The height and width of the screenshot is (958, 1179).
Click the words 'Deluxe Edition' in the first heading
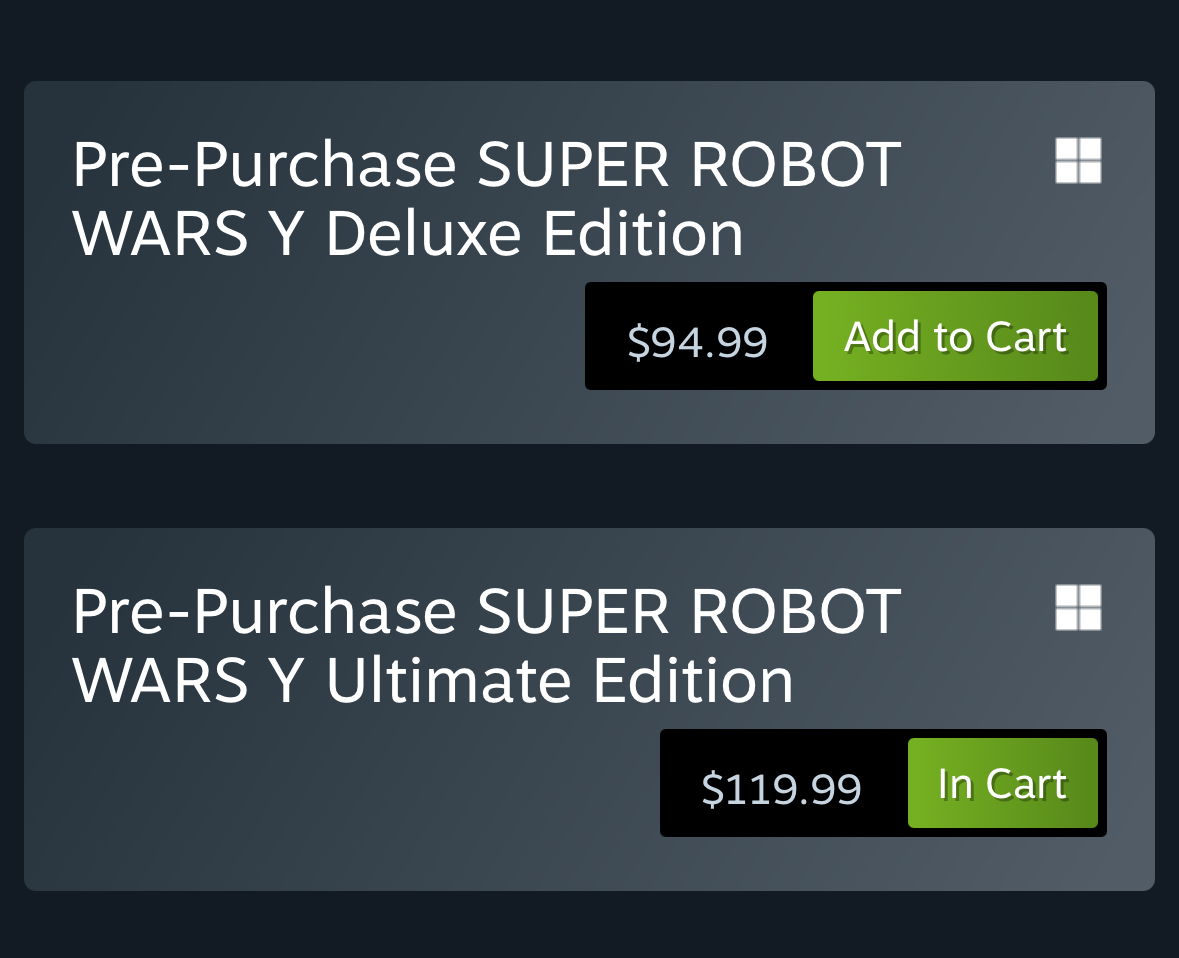click(x=535, y=234)
